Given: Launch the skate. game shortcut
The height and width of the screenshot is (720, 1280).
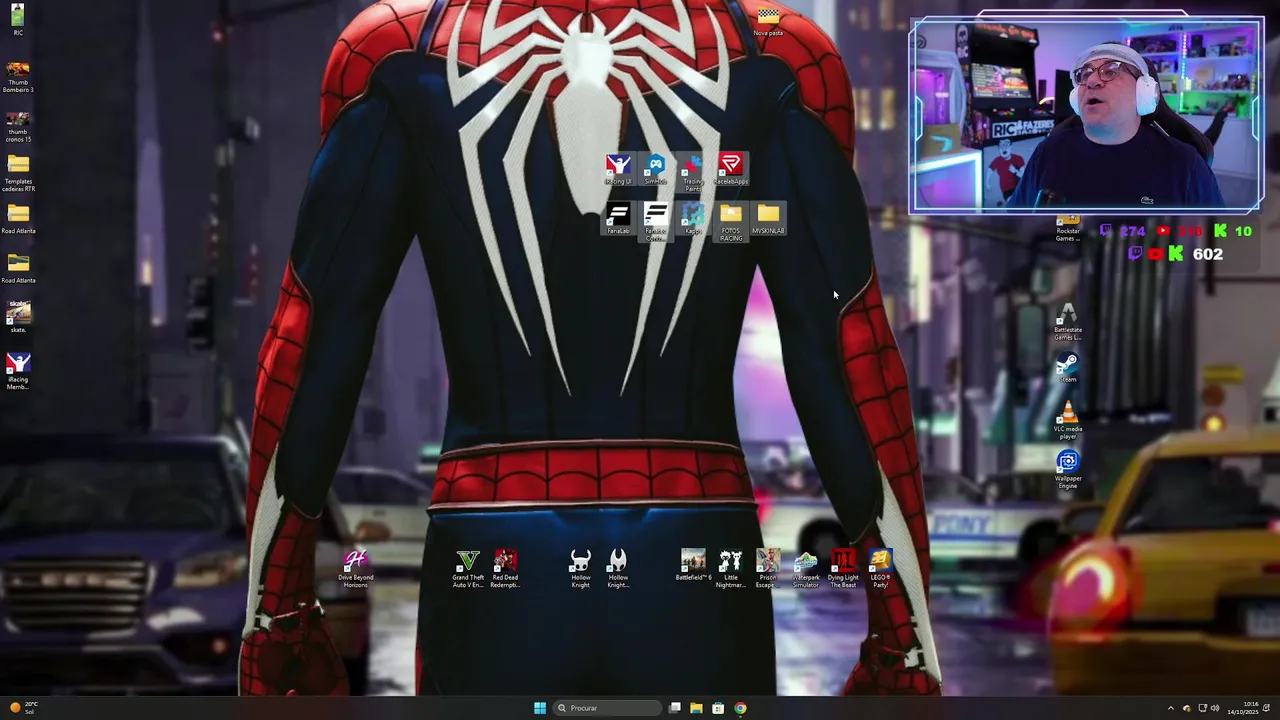Looking at the screenshot, I should coord(18,318).
